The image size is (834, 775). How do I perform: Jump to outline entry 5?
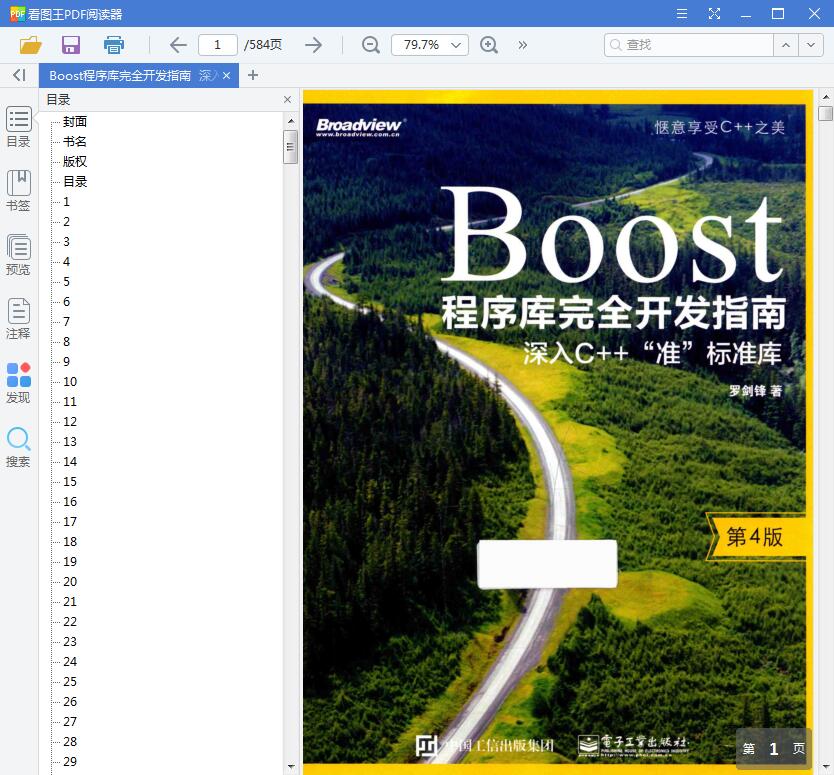click(66, 281)
